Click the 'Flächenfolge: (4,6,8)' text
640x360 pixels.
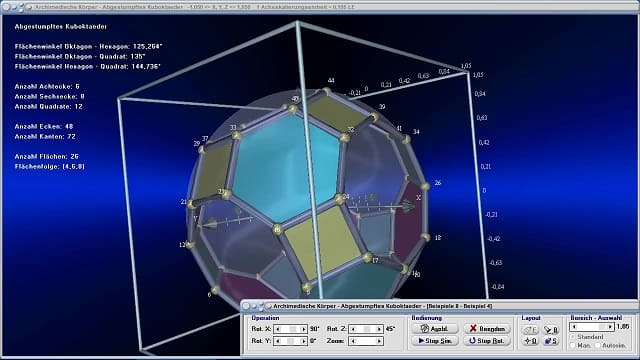point(50,167)
